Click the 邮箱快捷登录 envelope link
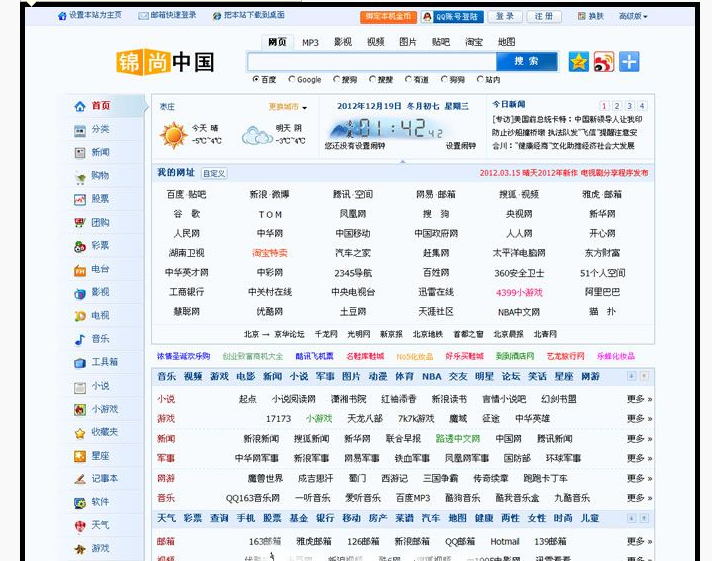The width and height of the screenshot is (718, 561). (167, 16)
